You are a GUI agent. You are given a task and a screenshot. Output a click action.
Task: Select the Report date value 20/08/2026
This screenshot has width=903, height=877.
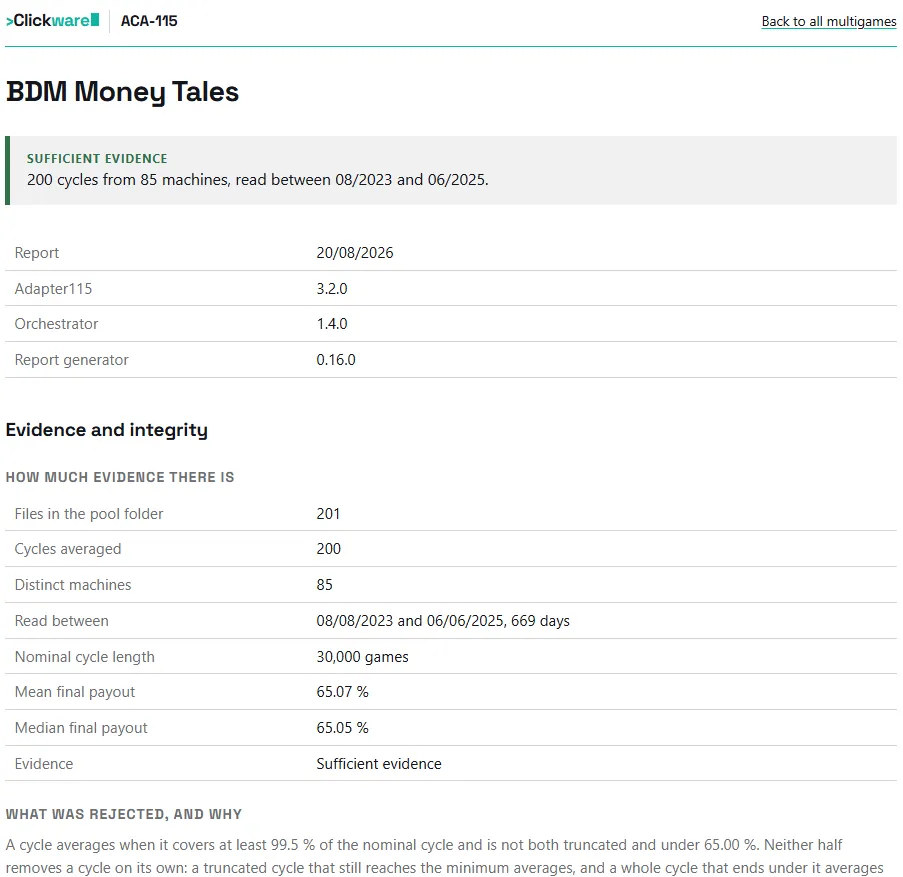355,253
